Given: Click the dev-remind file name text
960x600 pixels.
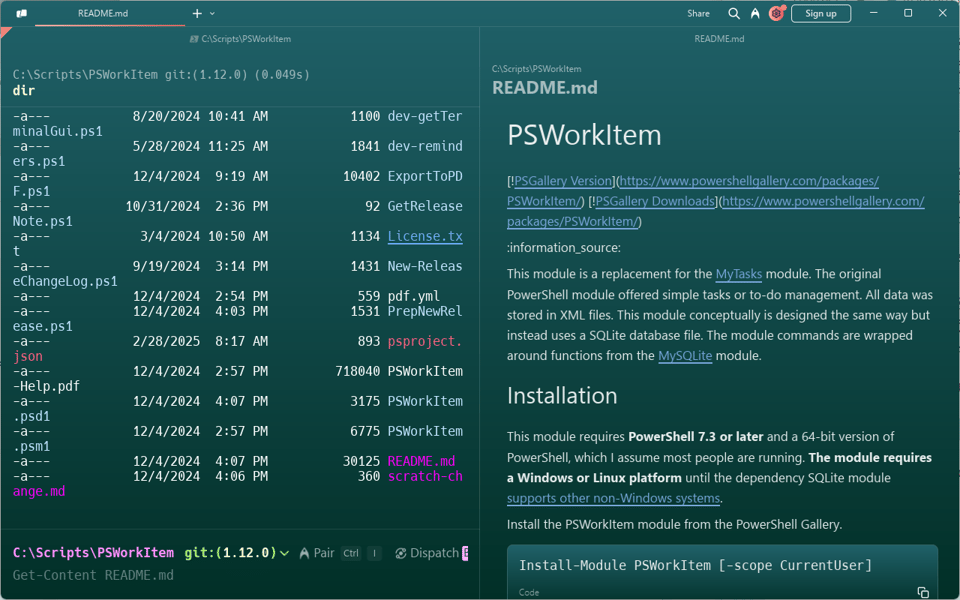Looking at the screenshot, I should pyautogui.click(x=425, y=146).
